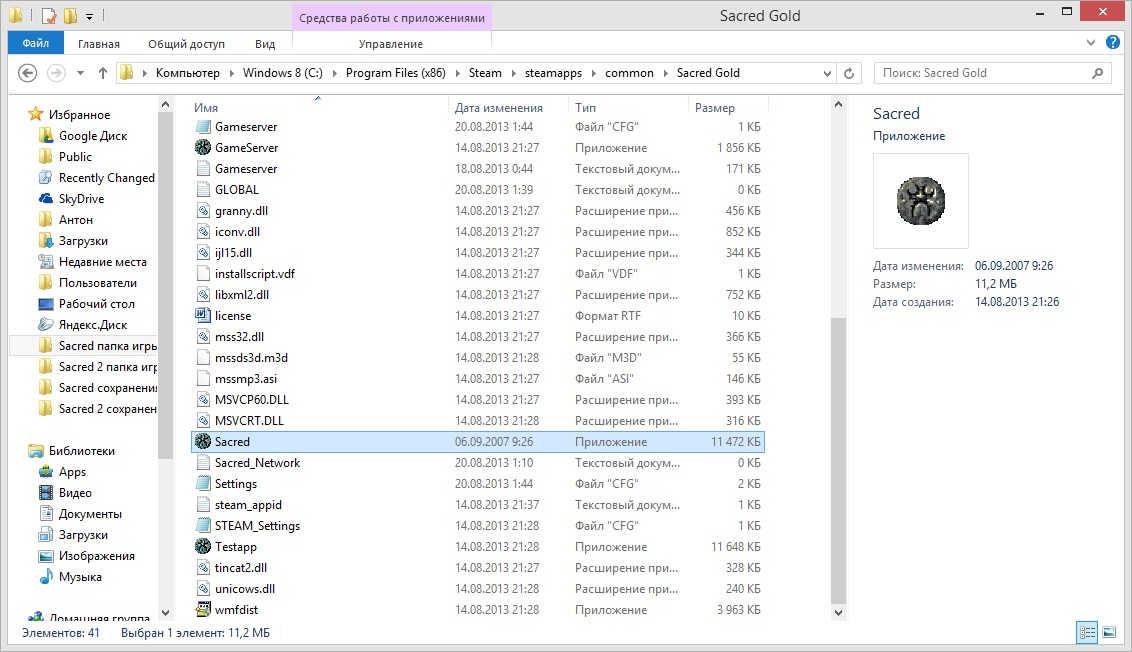Screen dimensions: 1132x652
Task: Click the GameServer application icon
Action: click(203, 147)
